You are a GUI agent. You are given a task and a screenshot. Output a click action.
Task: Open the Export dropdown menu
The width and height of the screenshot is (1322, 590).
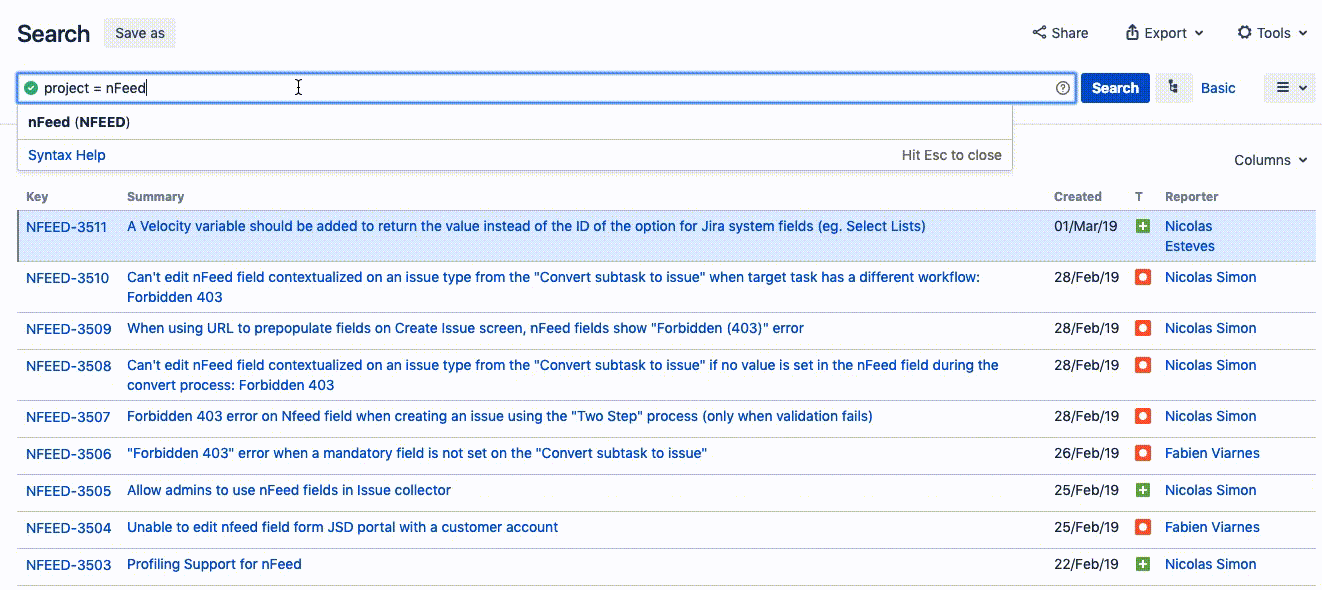click(x=1164, y=33)
